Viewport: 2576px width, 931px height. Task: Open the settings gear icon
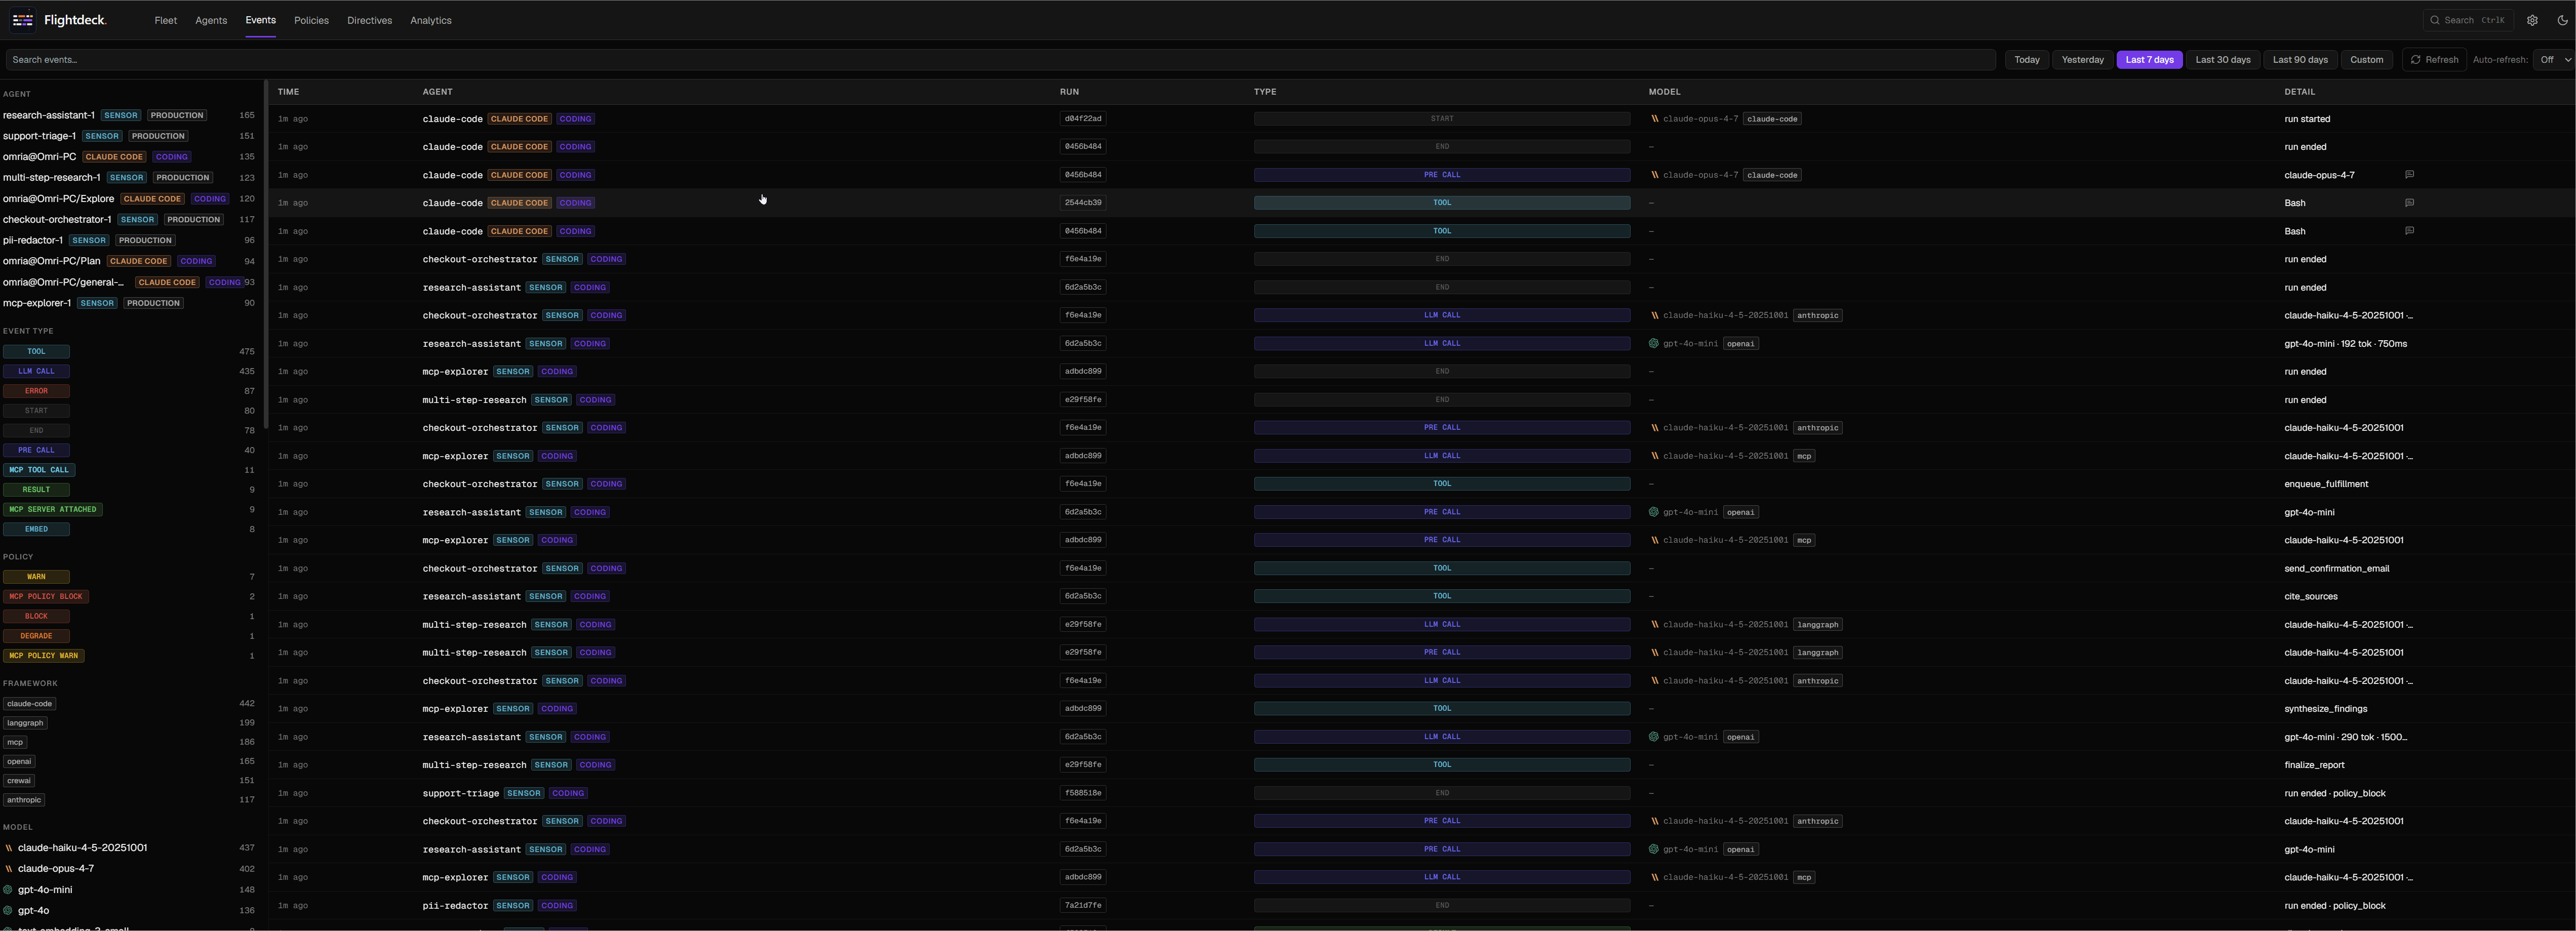(x=2532, y=20)
